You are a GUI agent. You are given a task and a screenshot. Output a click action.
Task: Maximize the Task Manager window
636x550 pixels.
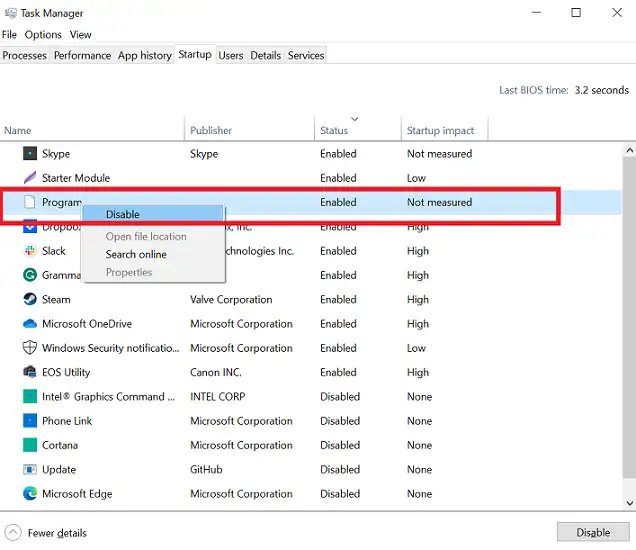576,13
